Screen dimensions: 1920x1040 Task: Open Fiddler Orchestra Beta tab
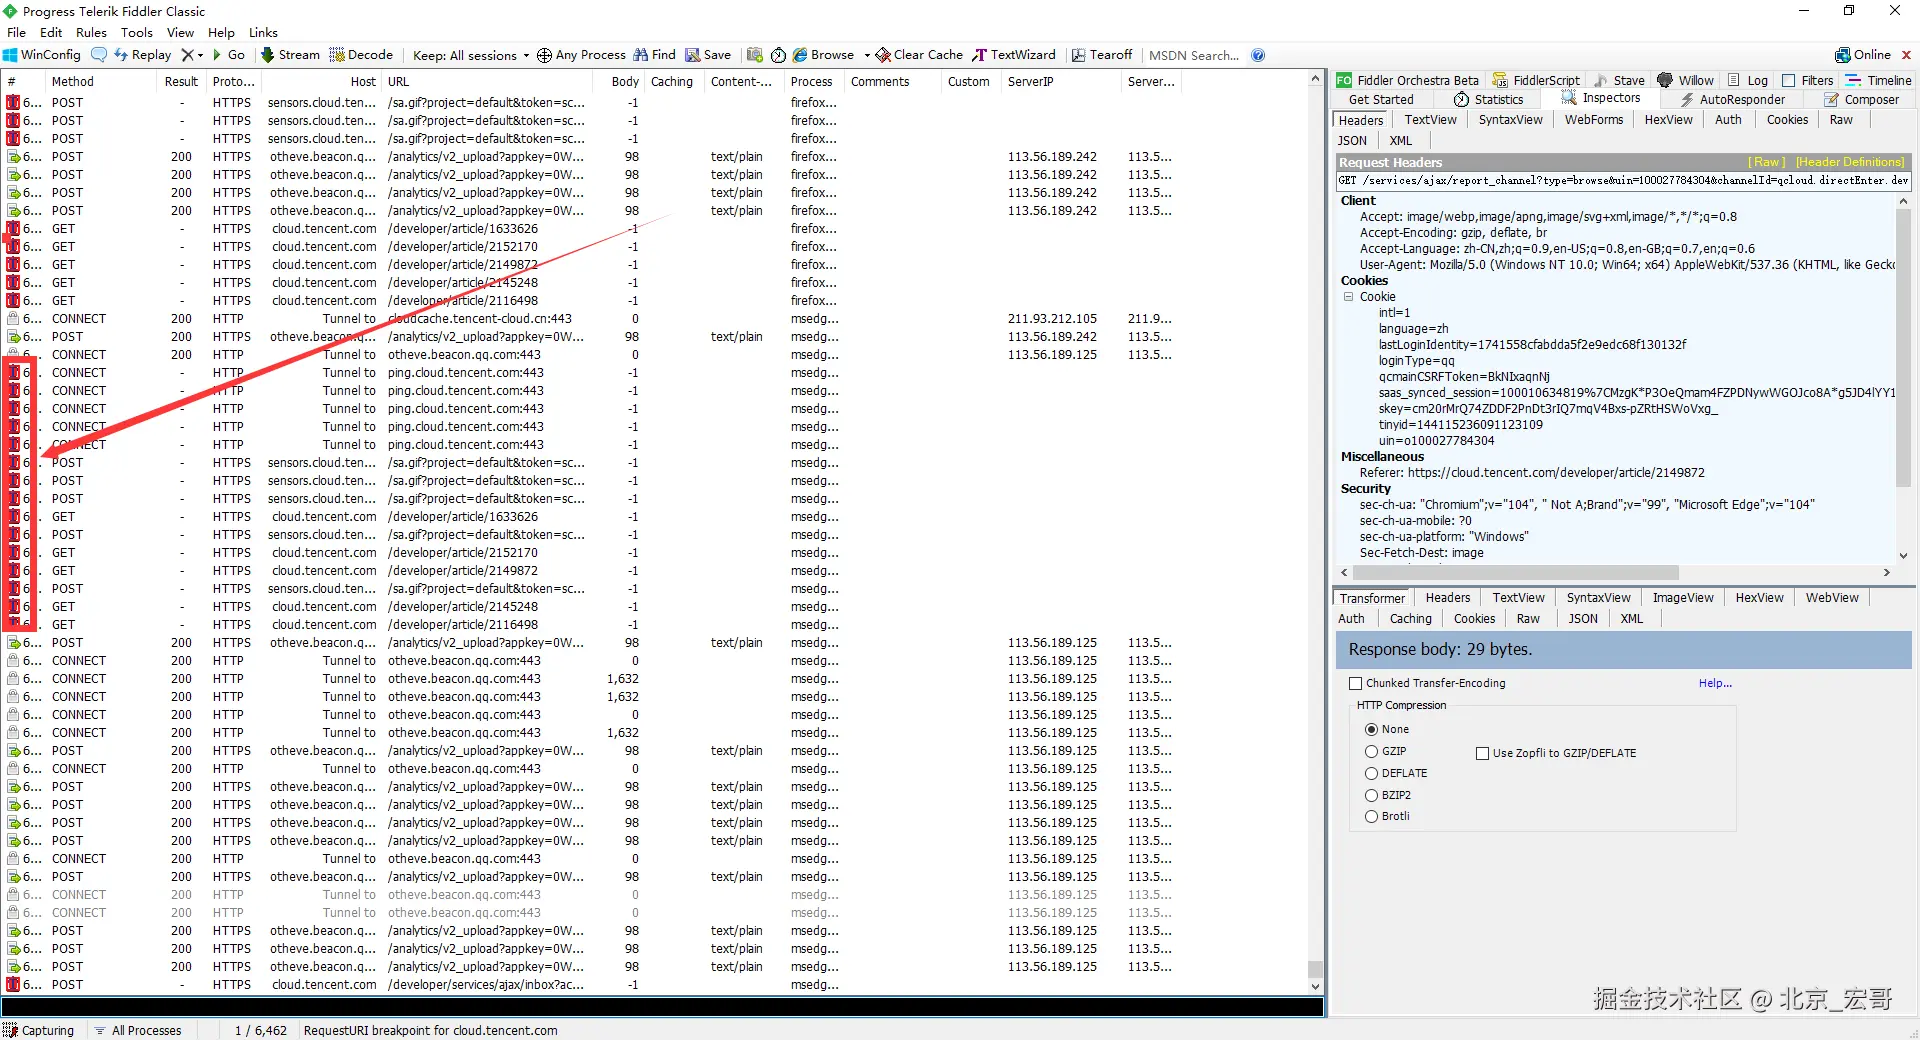[x=1408, y=80]
